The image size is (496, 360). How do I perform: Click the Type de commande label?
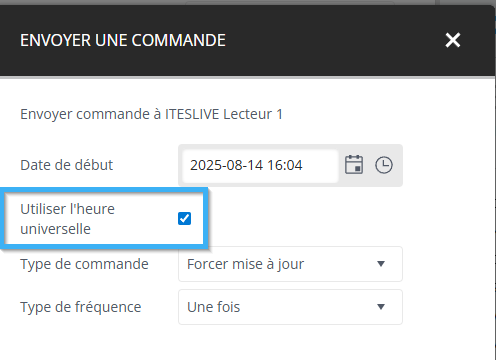(84, 264)
